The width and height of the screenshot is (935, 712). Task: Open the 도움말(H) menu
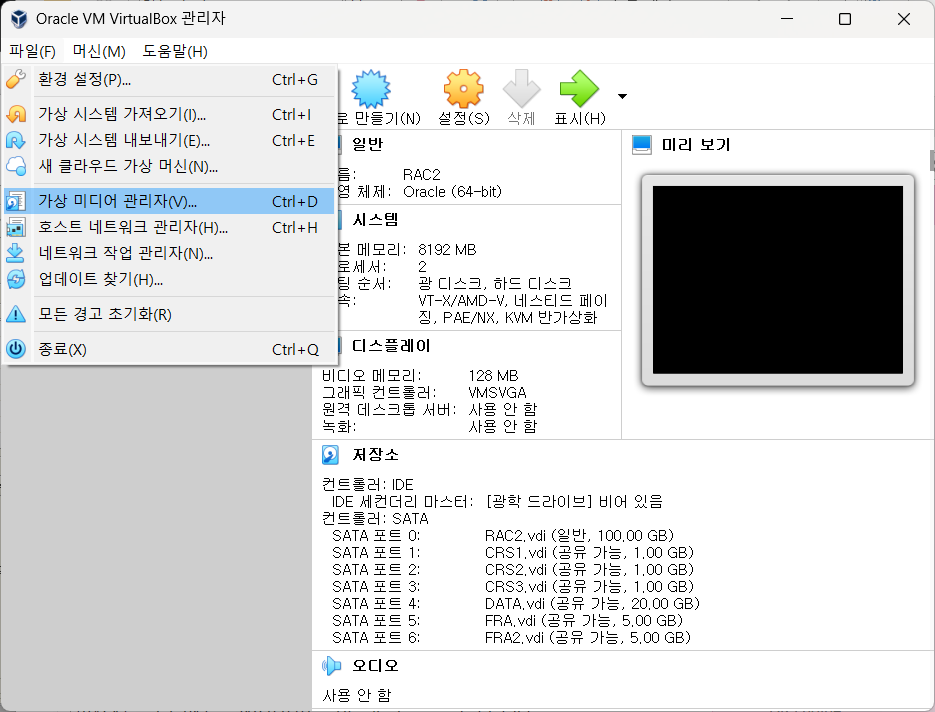pyautogui.click(x=175, y=51)
